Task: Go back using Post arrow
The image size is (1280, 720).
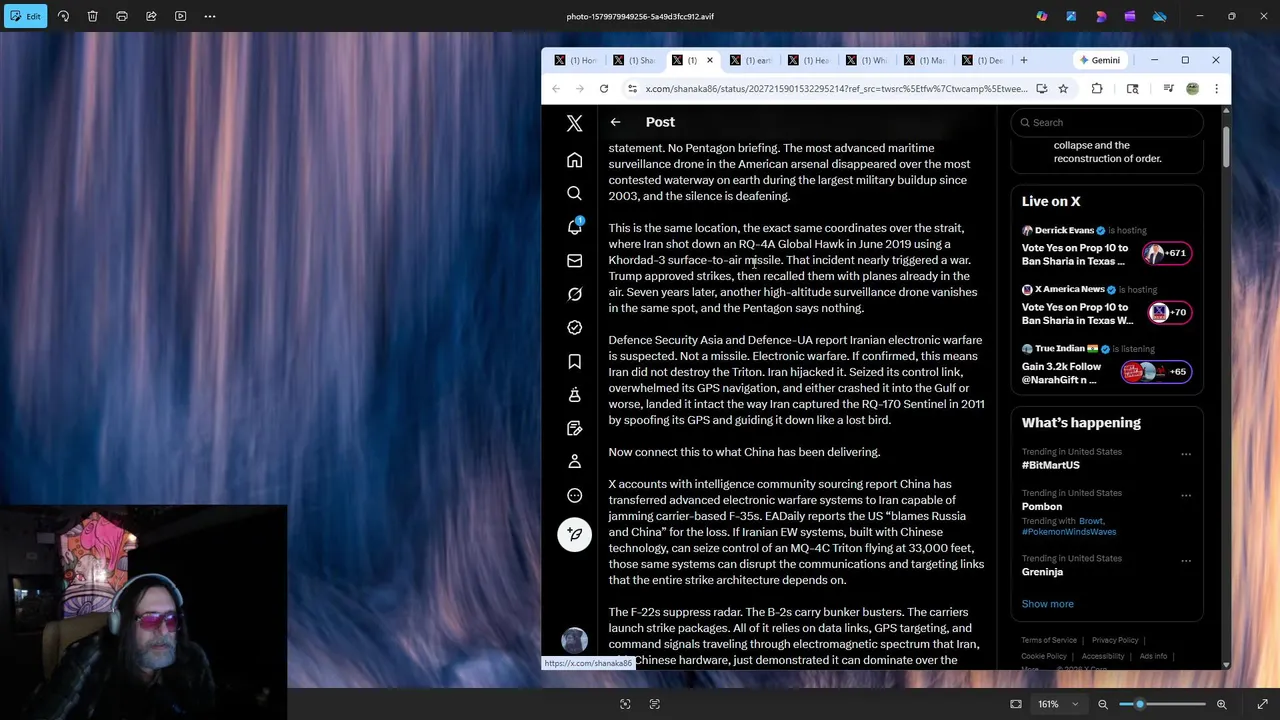Action: pos(615,122)
